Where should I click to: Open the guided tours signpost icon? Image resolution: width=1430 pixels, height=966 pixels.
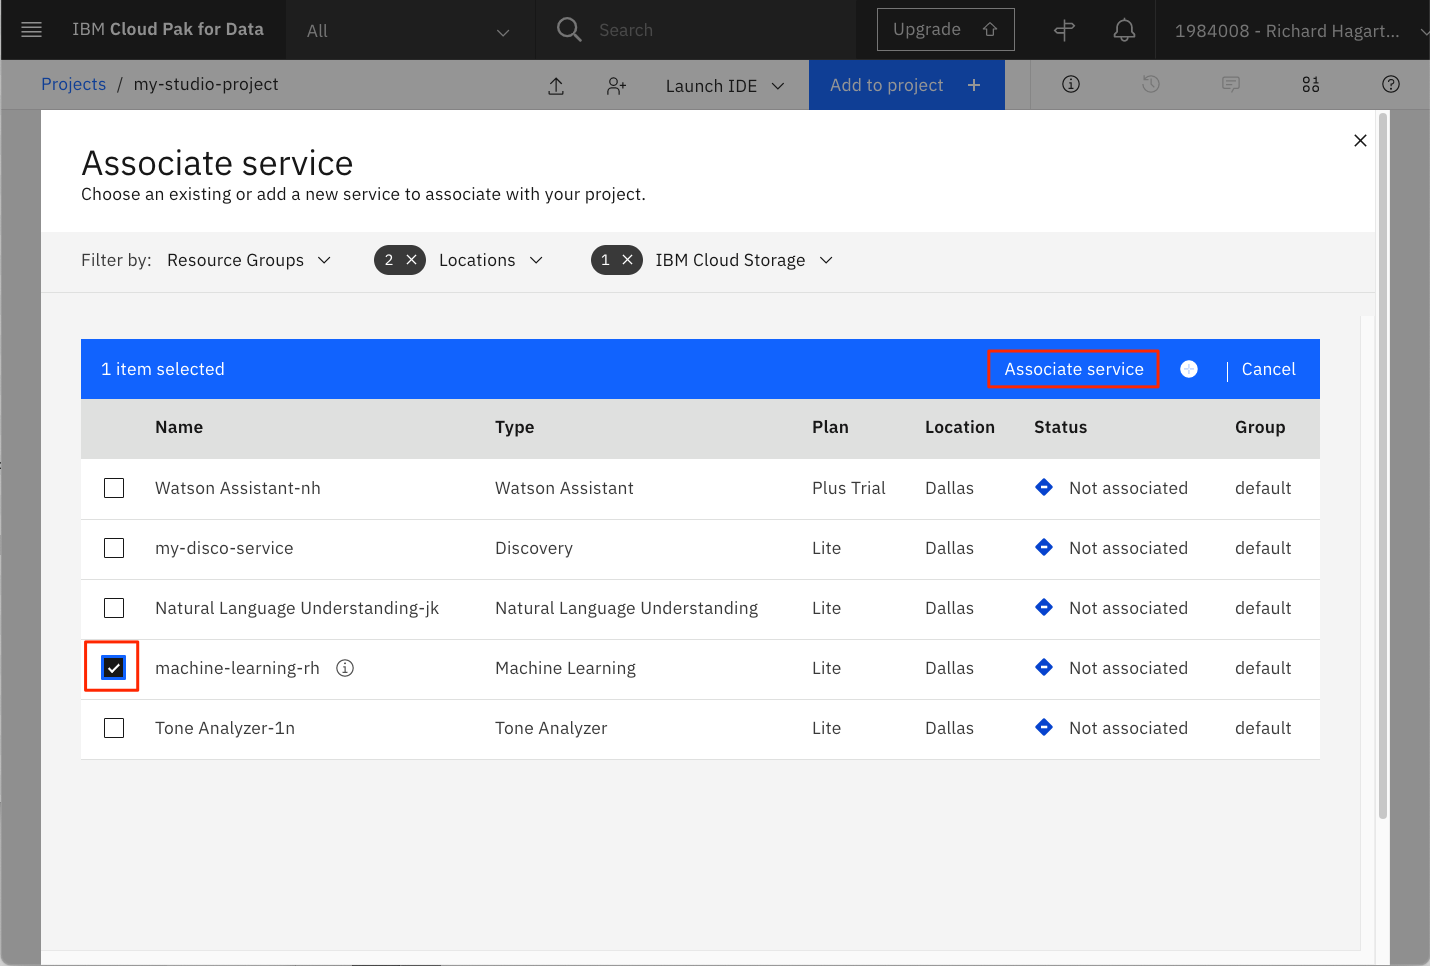pos(1065,30)
